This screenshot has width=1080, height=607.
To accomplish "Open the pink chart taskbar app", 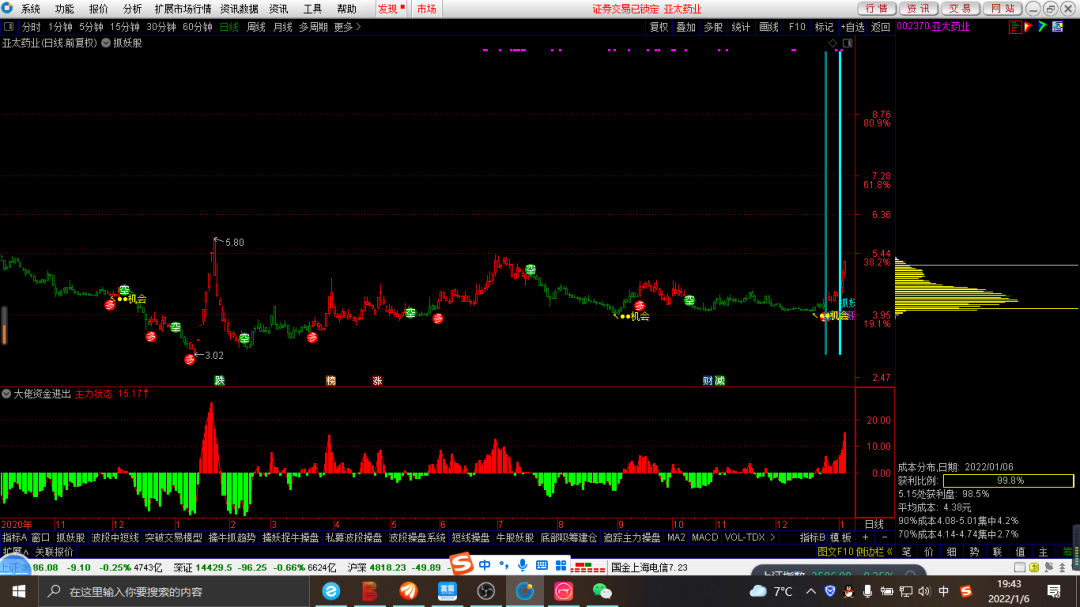I will [563, 591].
